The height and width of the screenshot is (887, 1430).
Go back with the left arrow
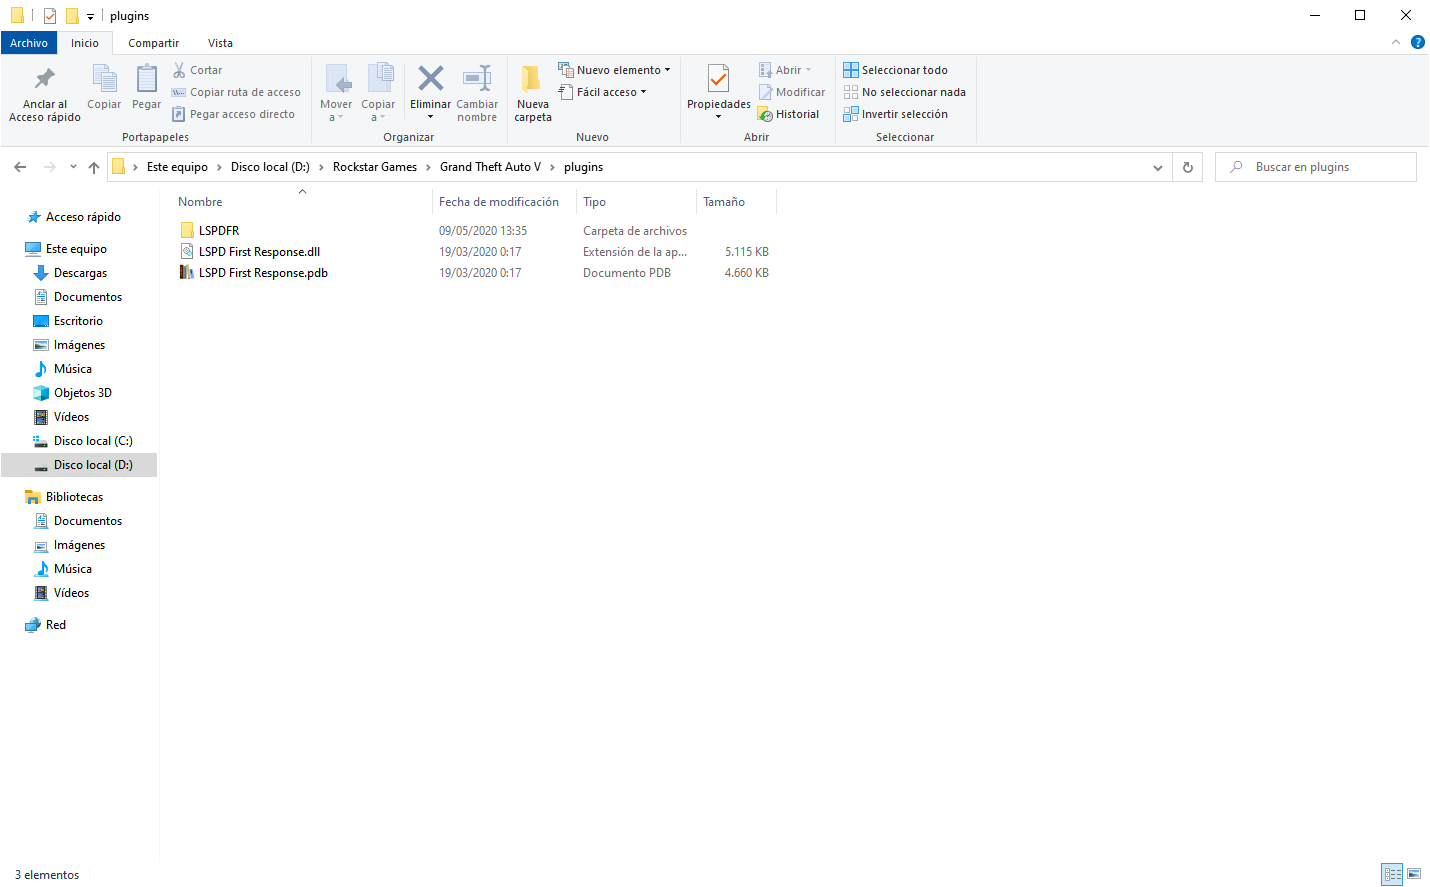[x=20, y=167]
